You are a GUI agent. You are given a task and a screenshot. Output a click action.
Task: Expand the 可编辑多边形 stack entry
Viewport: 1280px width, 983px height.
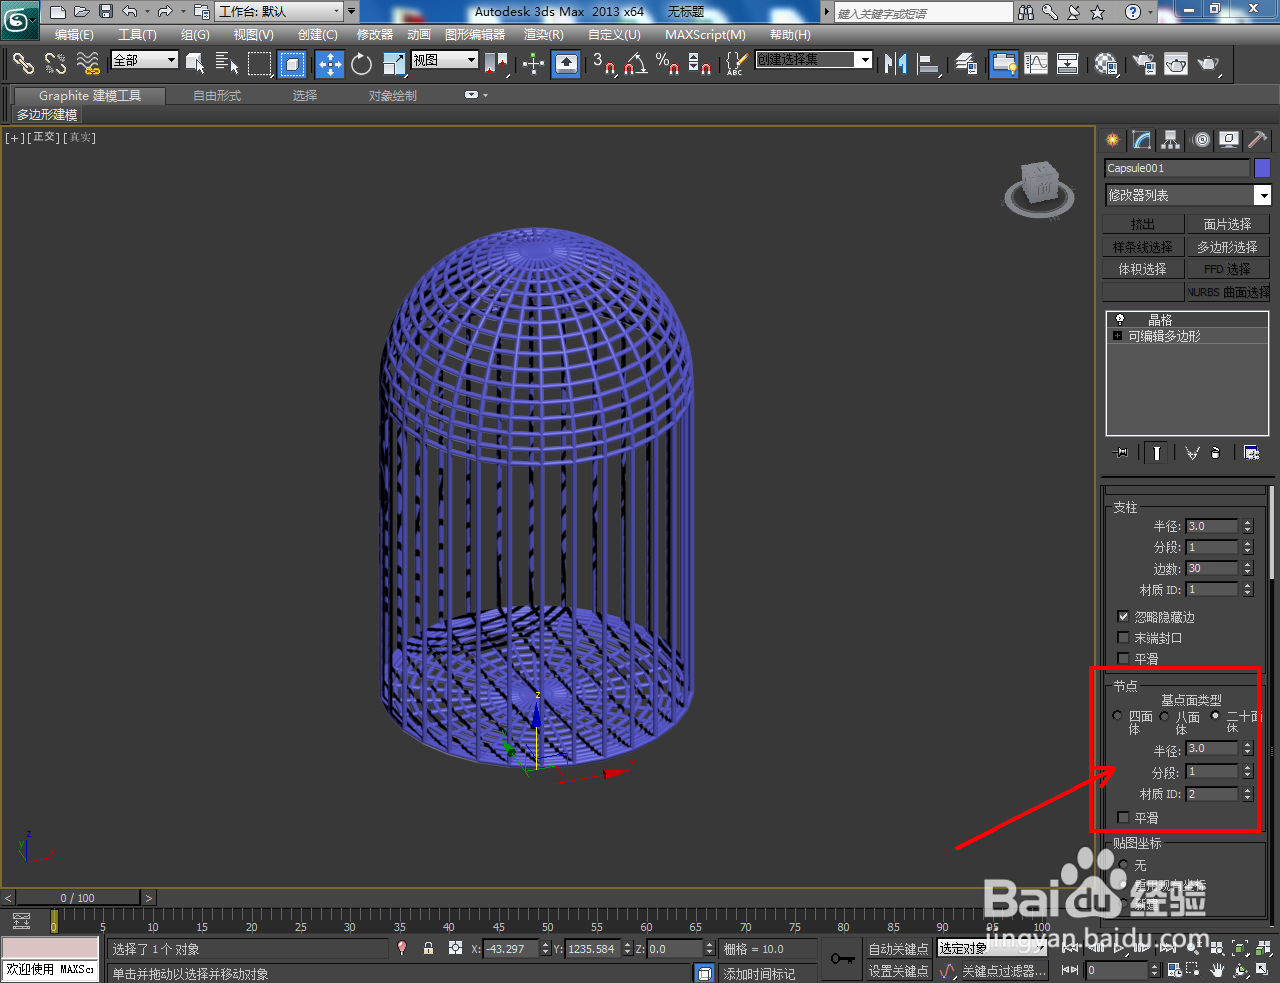(x=1117, y=336)
